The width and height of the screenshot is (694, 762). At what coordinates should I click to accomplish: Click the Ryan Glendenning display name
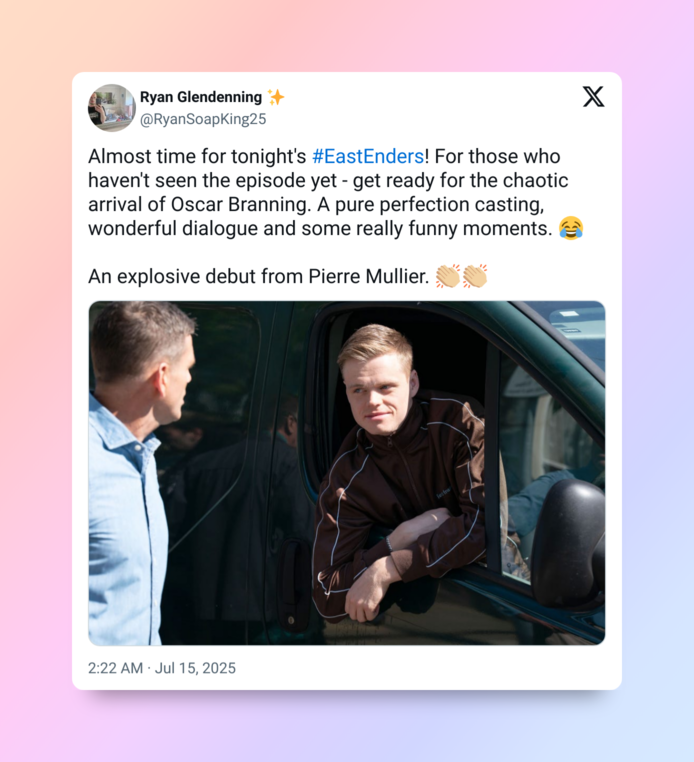pyautogui.click(x=201, y=97)
